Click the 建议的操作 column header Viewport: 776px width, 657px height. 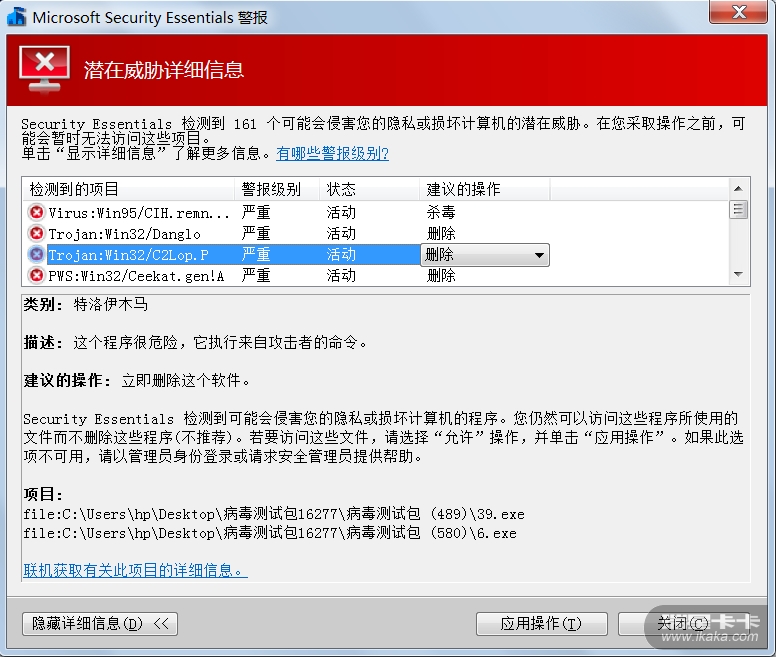pyautogui.click(x=485, y=189)
